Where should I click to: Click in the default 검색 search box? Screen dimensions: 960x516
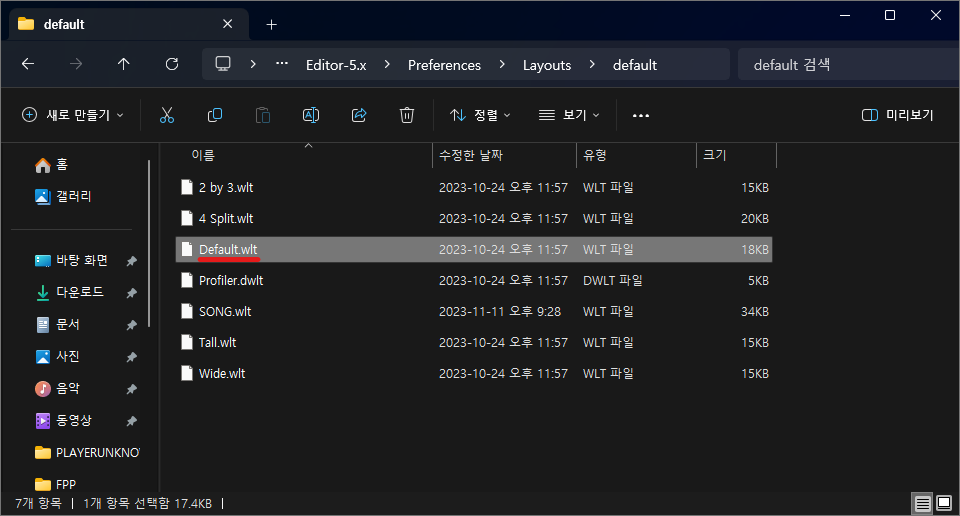847,64
